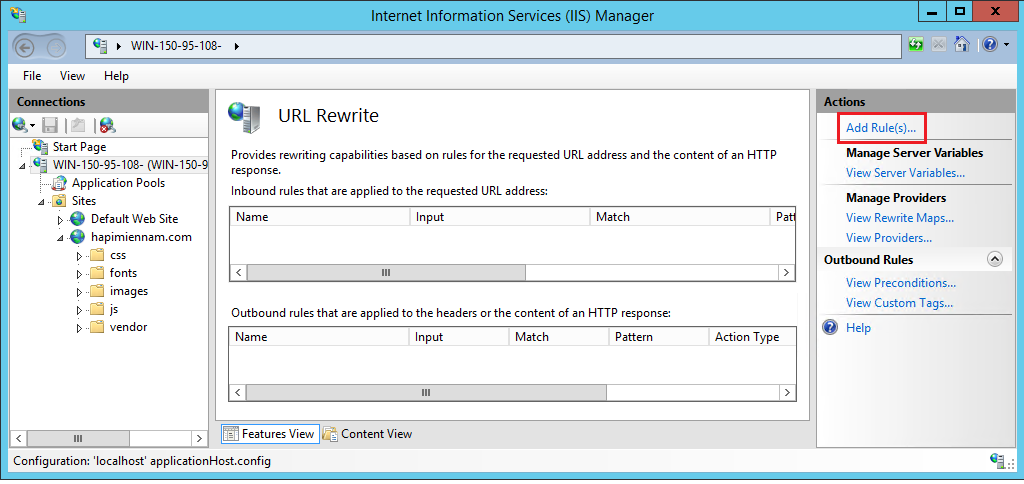The width and height of the screenshot is (1024, 484).
Task: Switch to Content View tab
Action: [368, 434]
